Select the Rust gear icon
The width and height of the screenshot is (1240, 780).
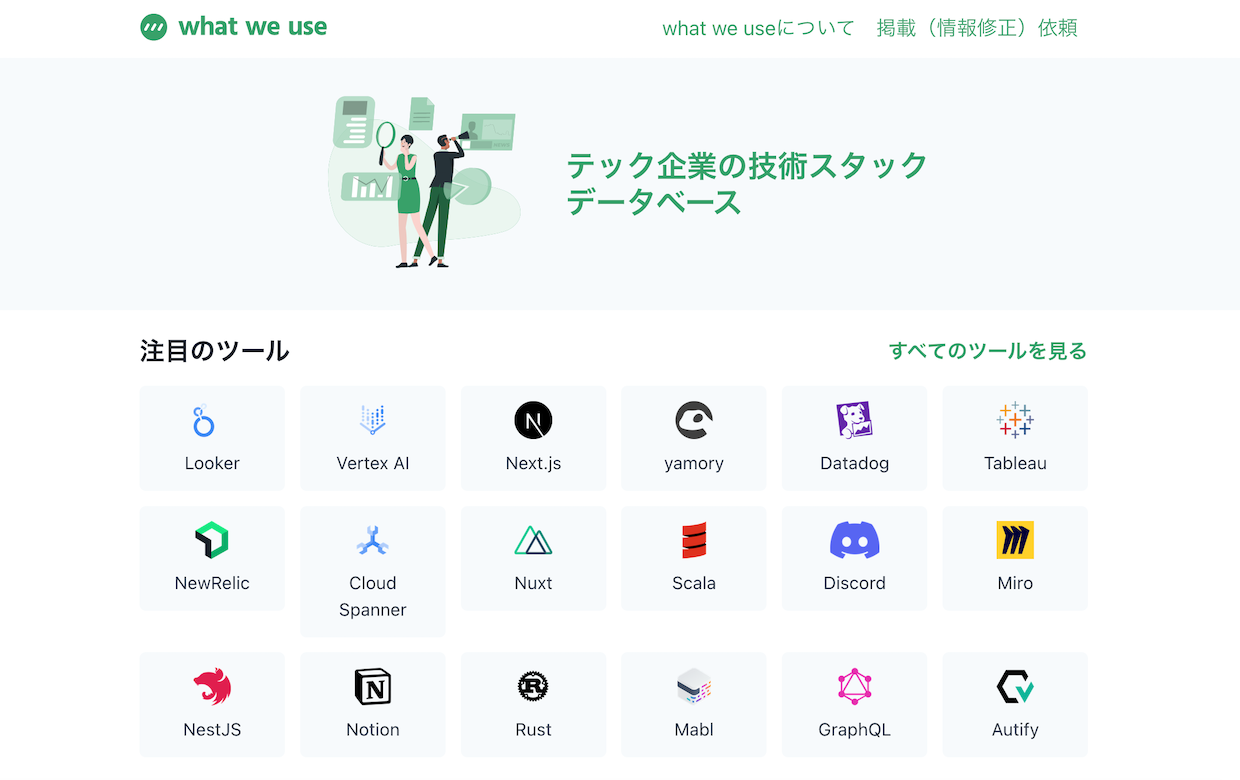click(533, 687)
